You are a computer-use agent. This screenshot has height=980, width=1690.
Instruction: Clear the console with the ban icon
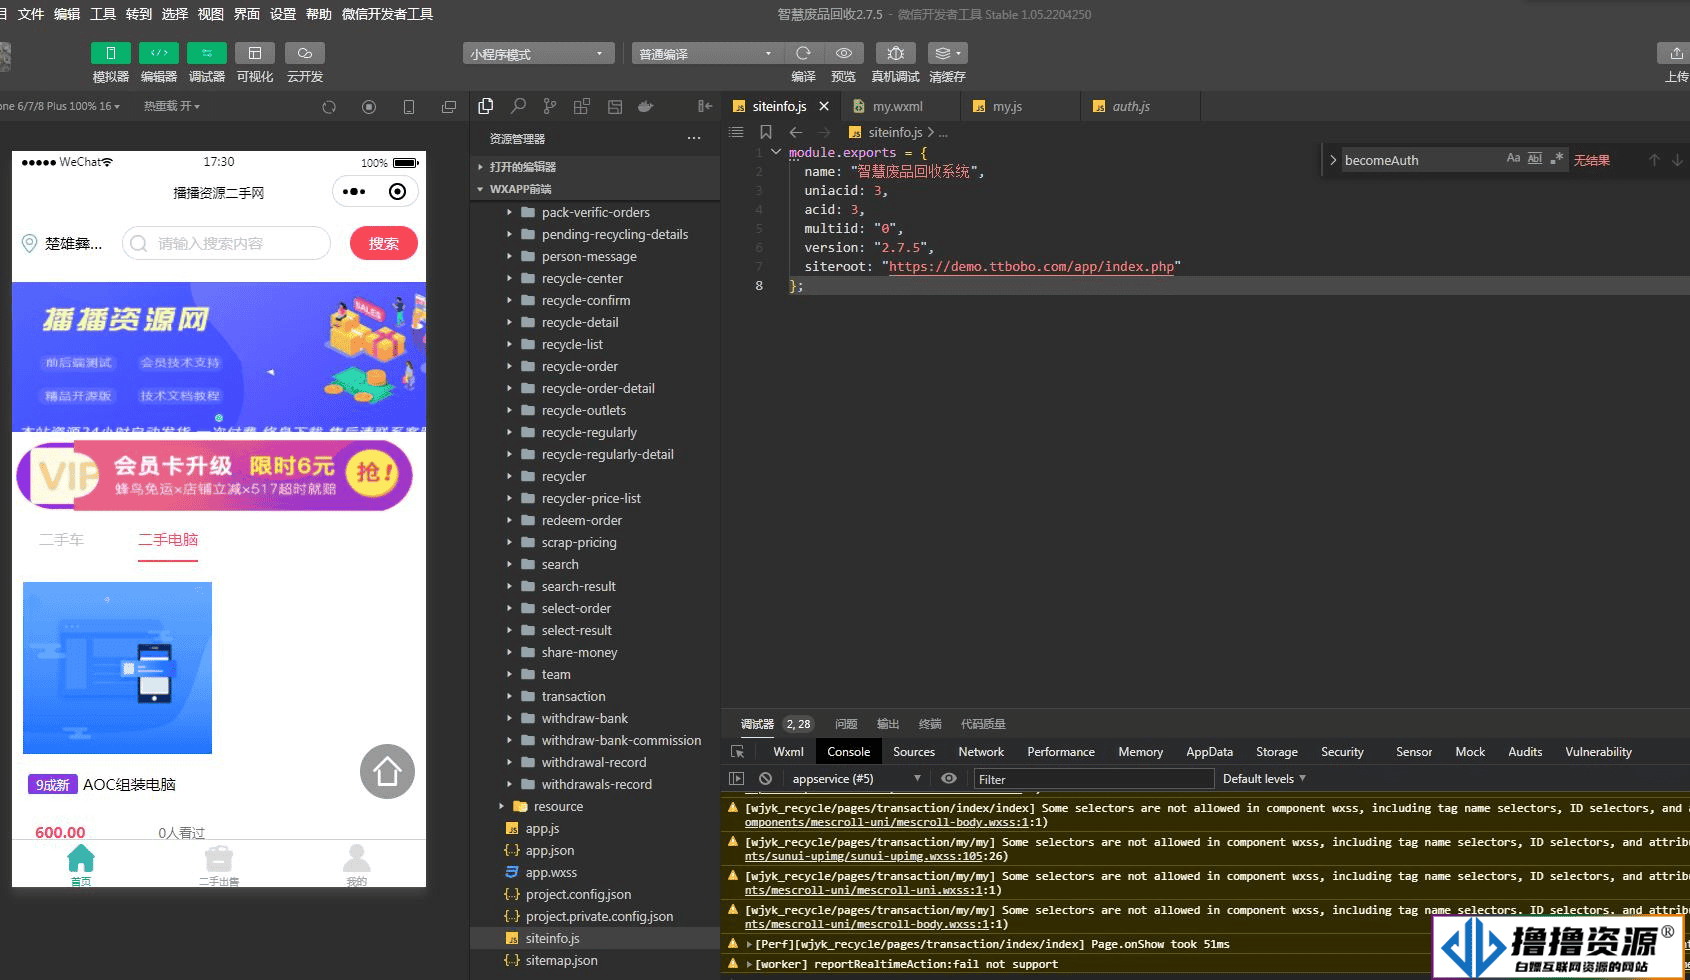(x=765, y=778)
